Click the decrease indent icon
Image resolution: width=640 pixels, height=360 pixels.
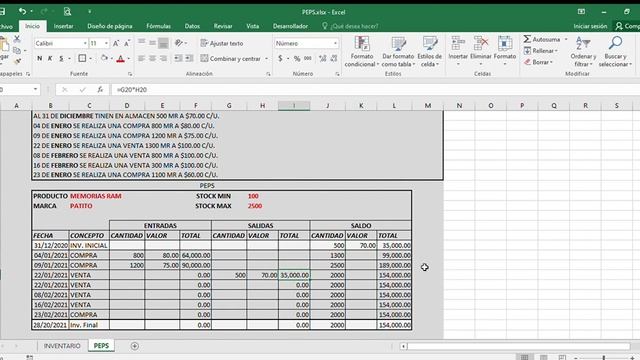178,58
